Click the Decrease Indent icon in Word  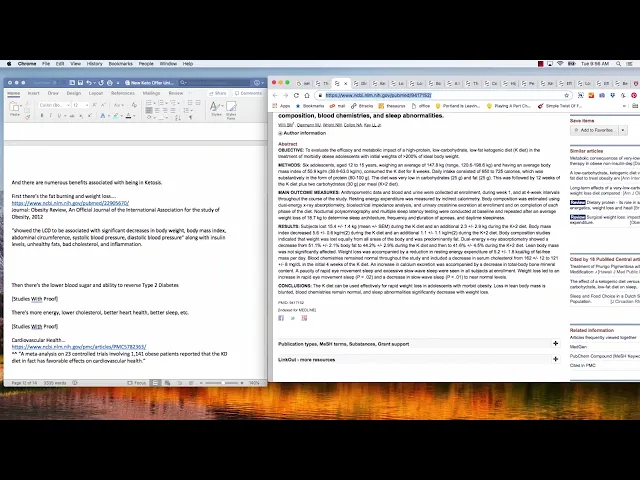coord(190,103)
